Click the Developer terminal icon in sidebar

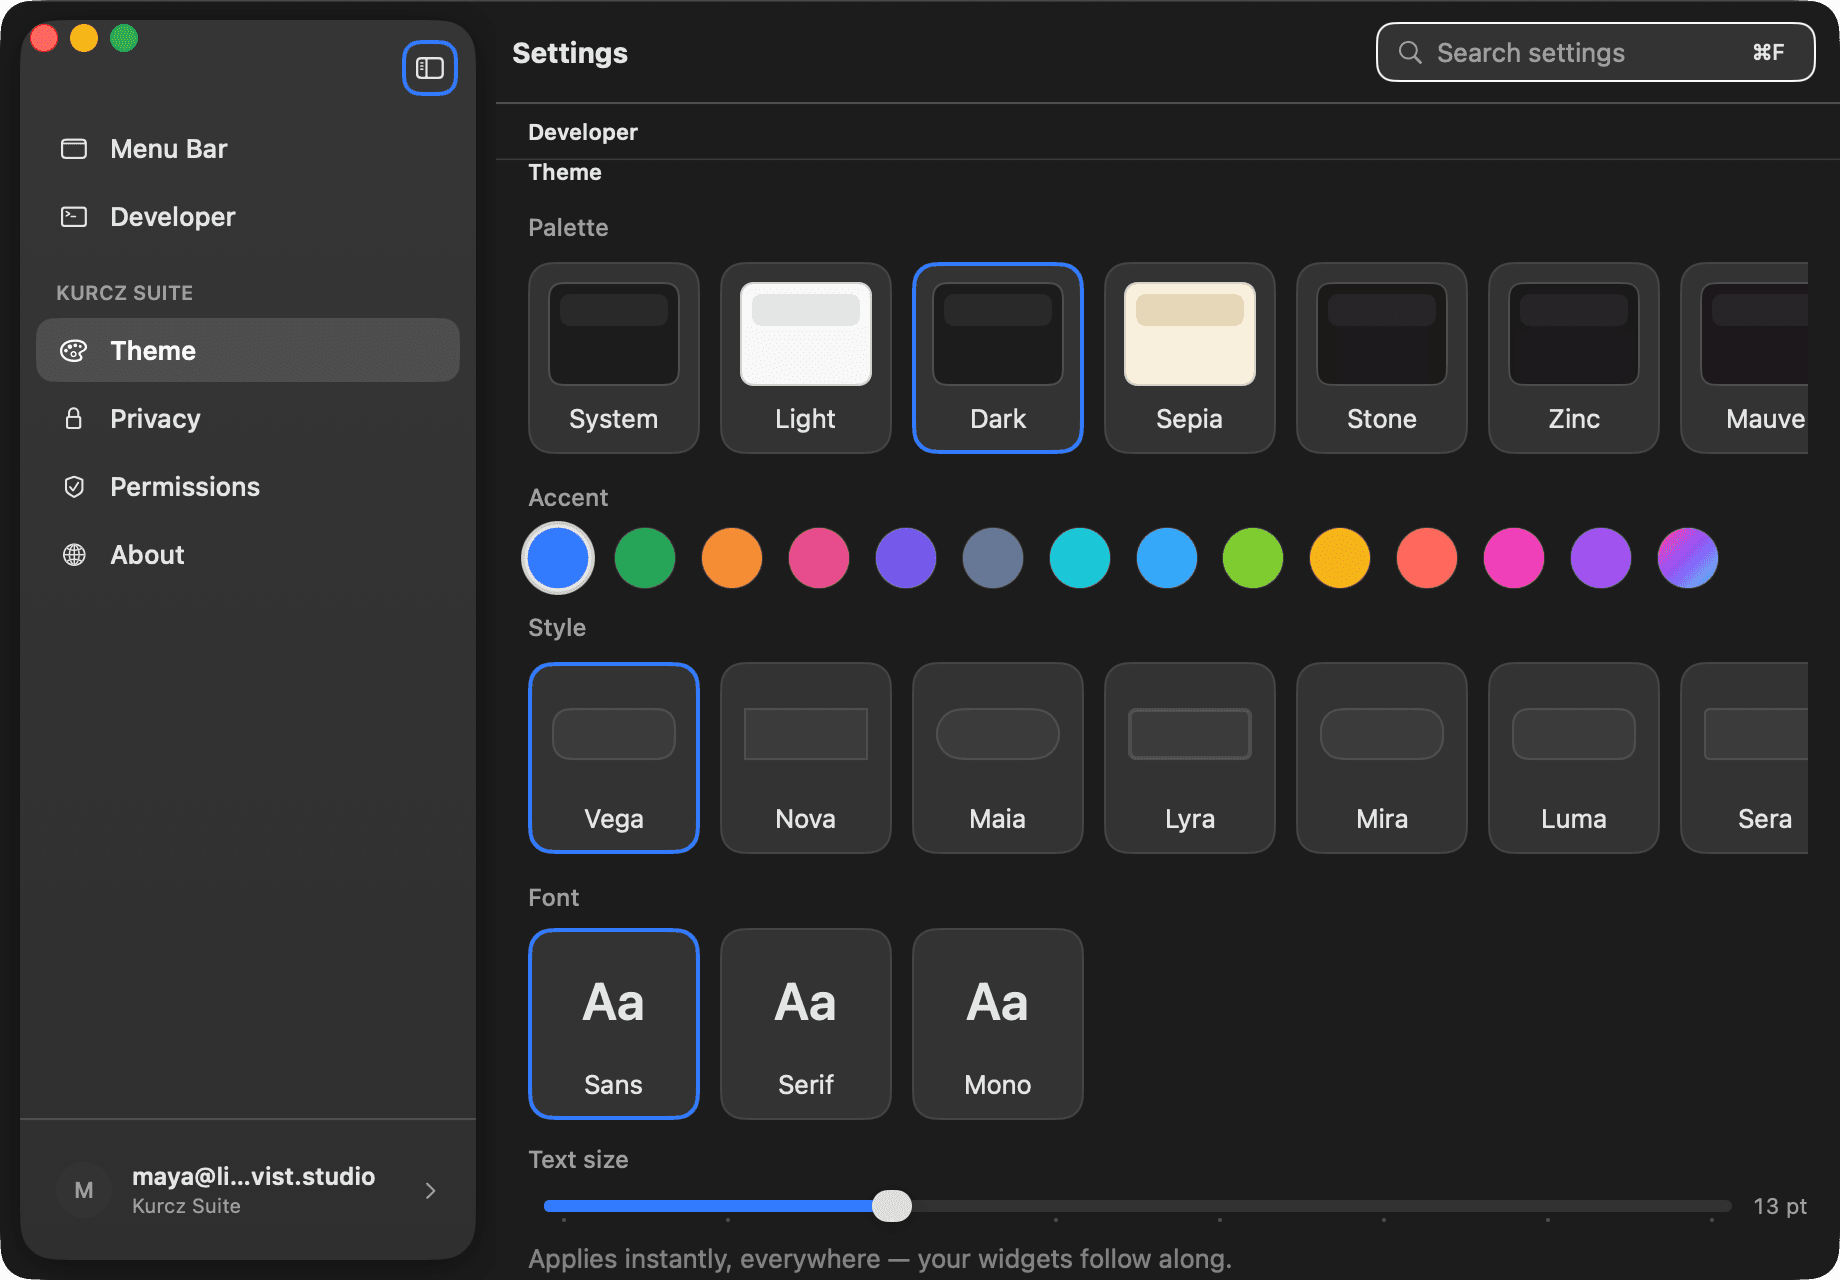tap(74, 217)
